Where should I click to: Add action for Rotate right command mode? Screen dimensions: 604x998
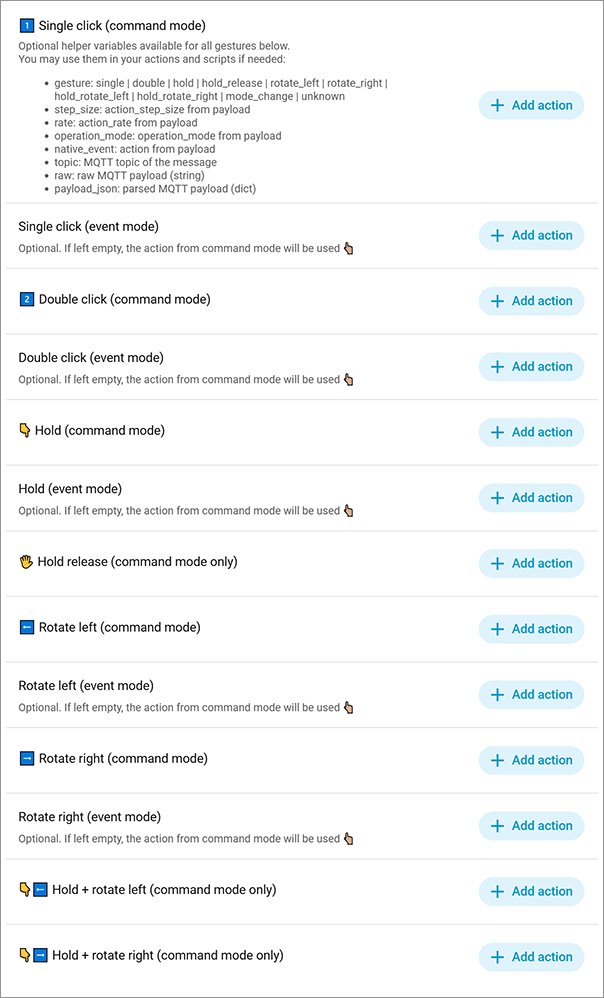tap(531, 760)
